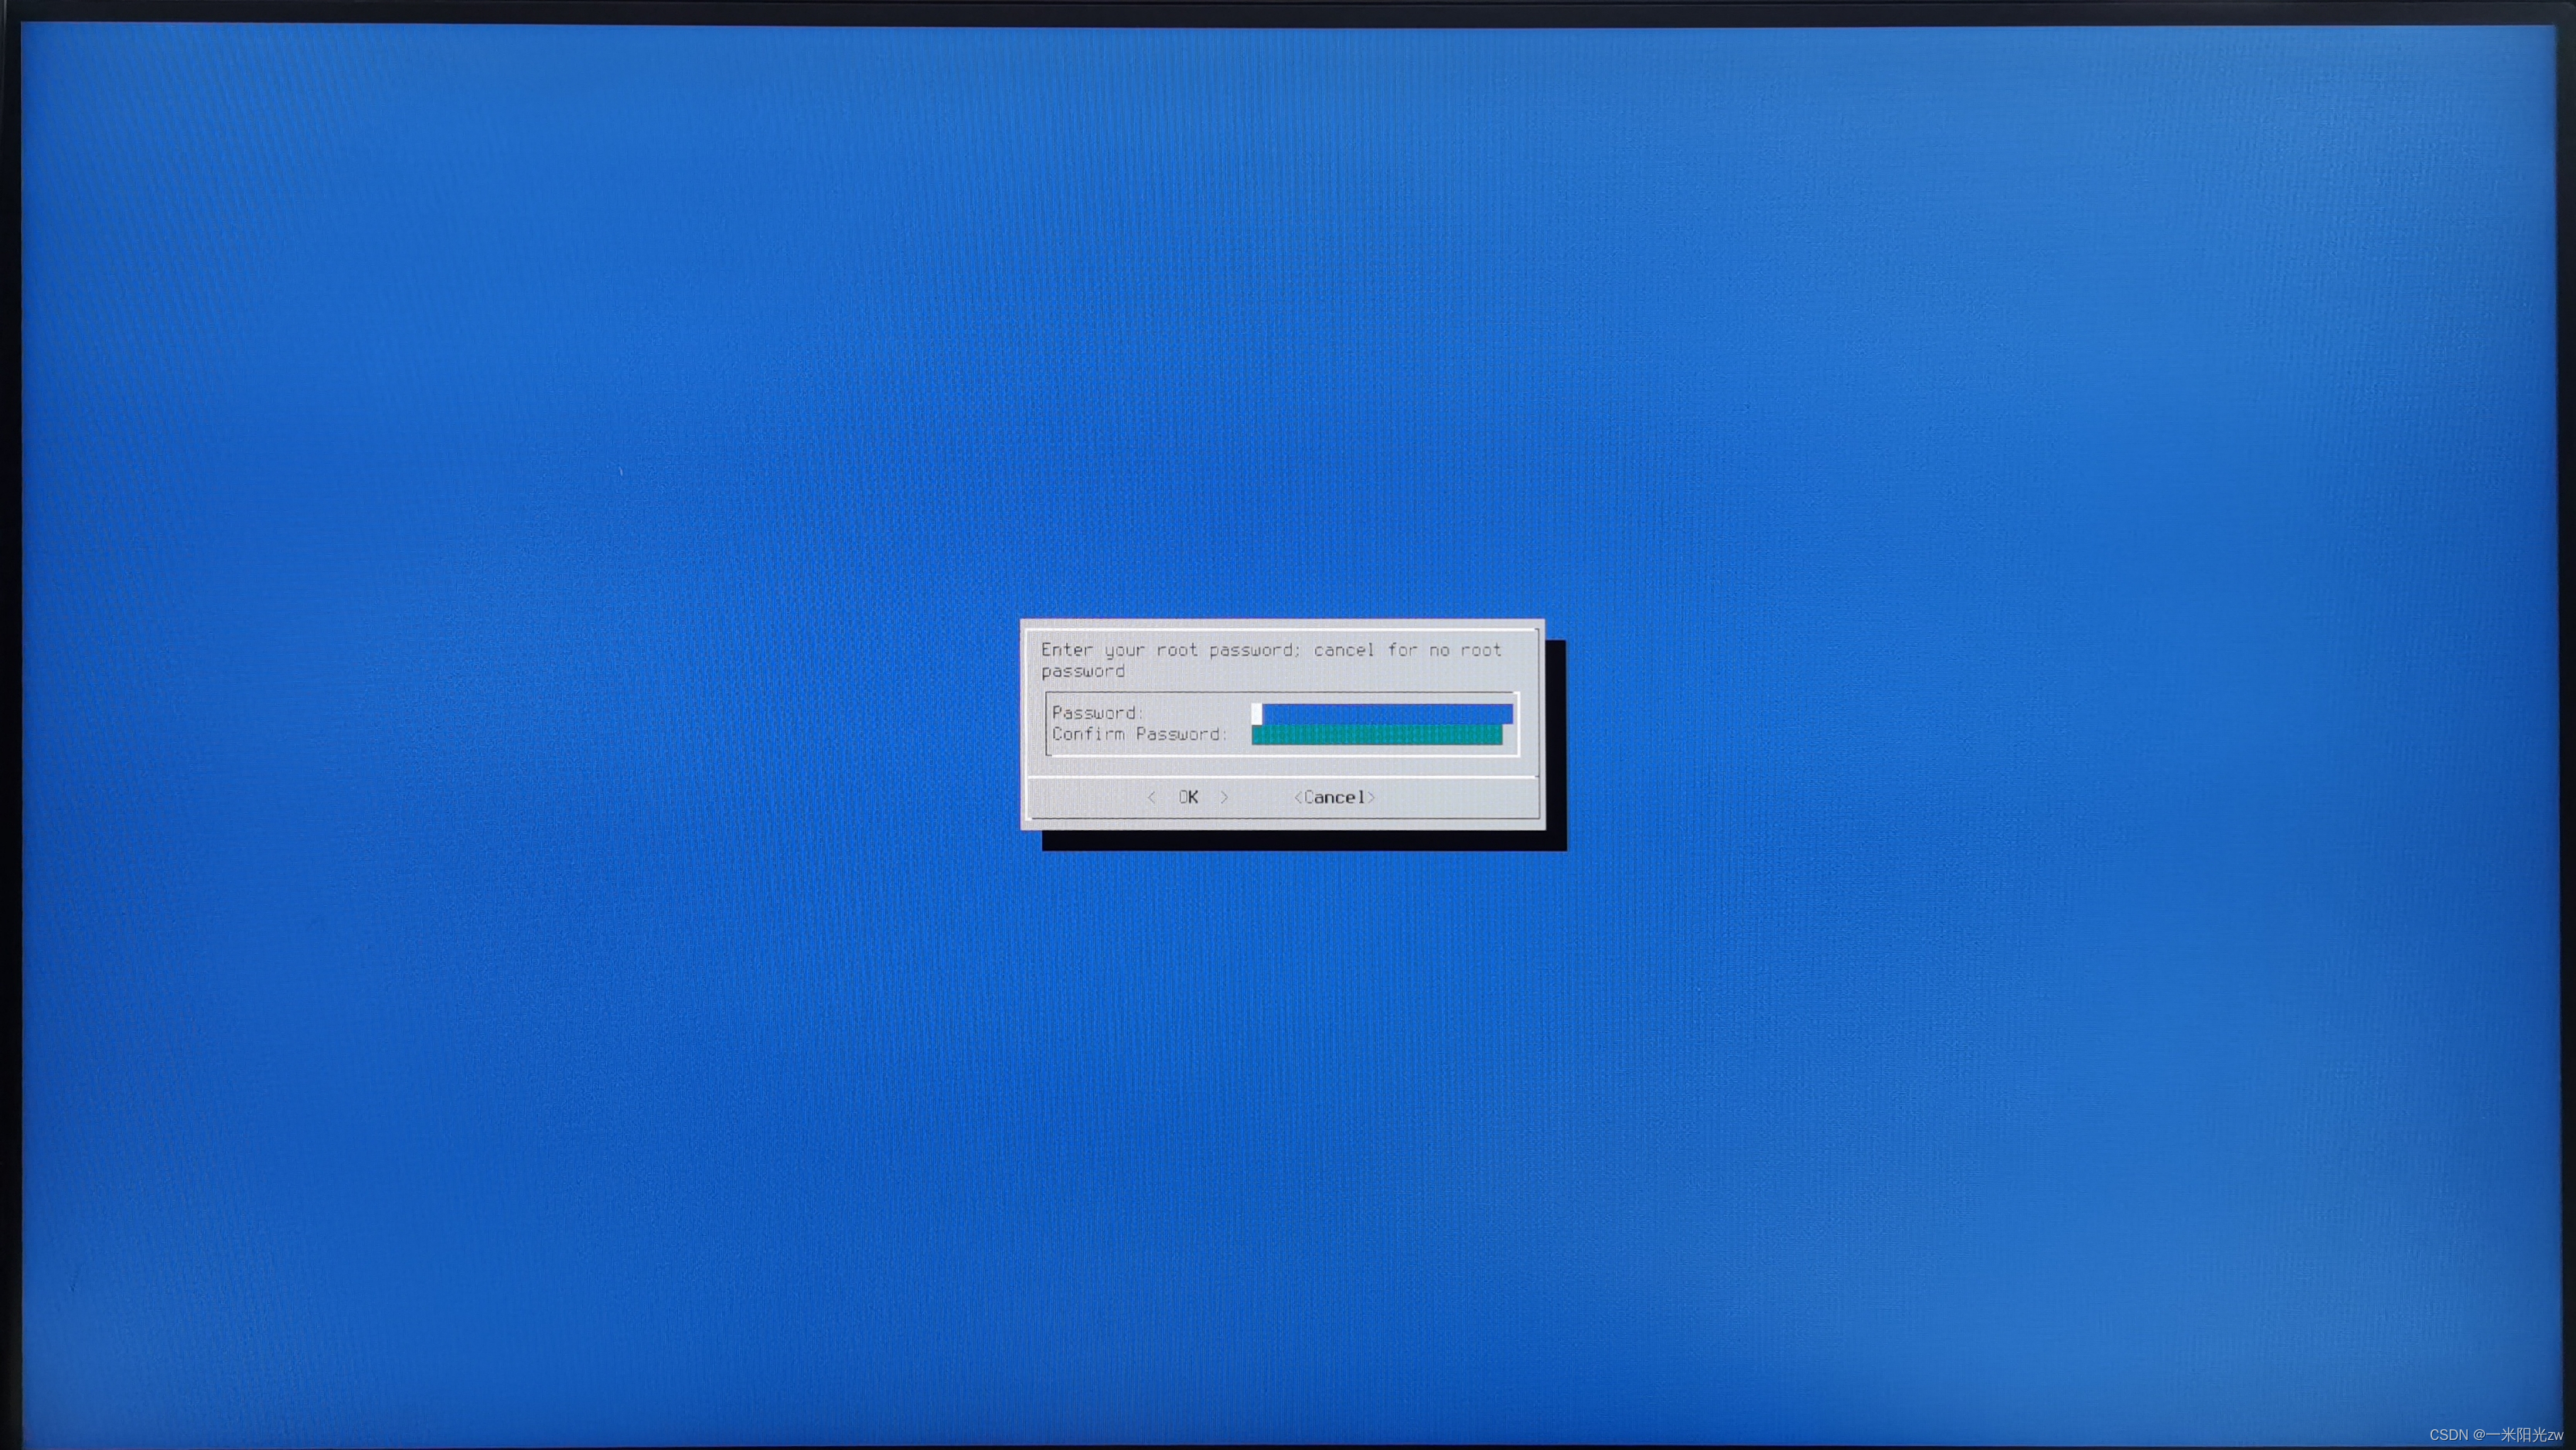Viewport: 2576px width, 1450px height.
Task: Click the word "cancel" in the prompt
Action: pos(1344,650)
